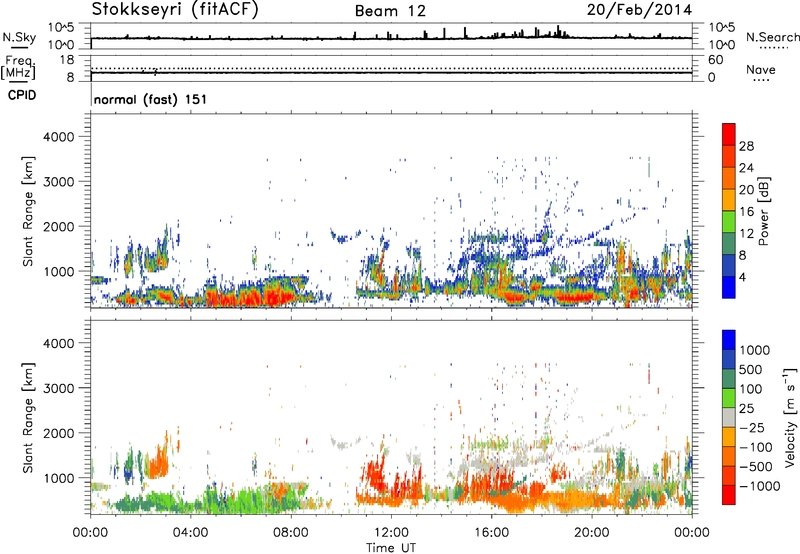Pick the red top segment of power colorbar
Image resolution: width=800 pixels, height=554 pixels.
[729, 134]
